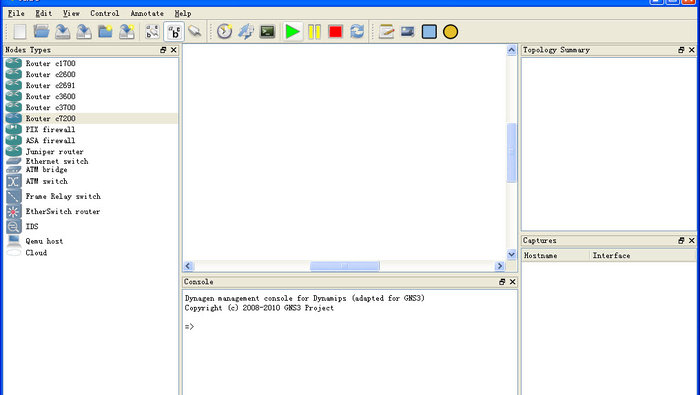Open the File menu
Image resolution: width=700 pixels, height=395 pixels.
pyautogui.click(x=16, y=13)
